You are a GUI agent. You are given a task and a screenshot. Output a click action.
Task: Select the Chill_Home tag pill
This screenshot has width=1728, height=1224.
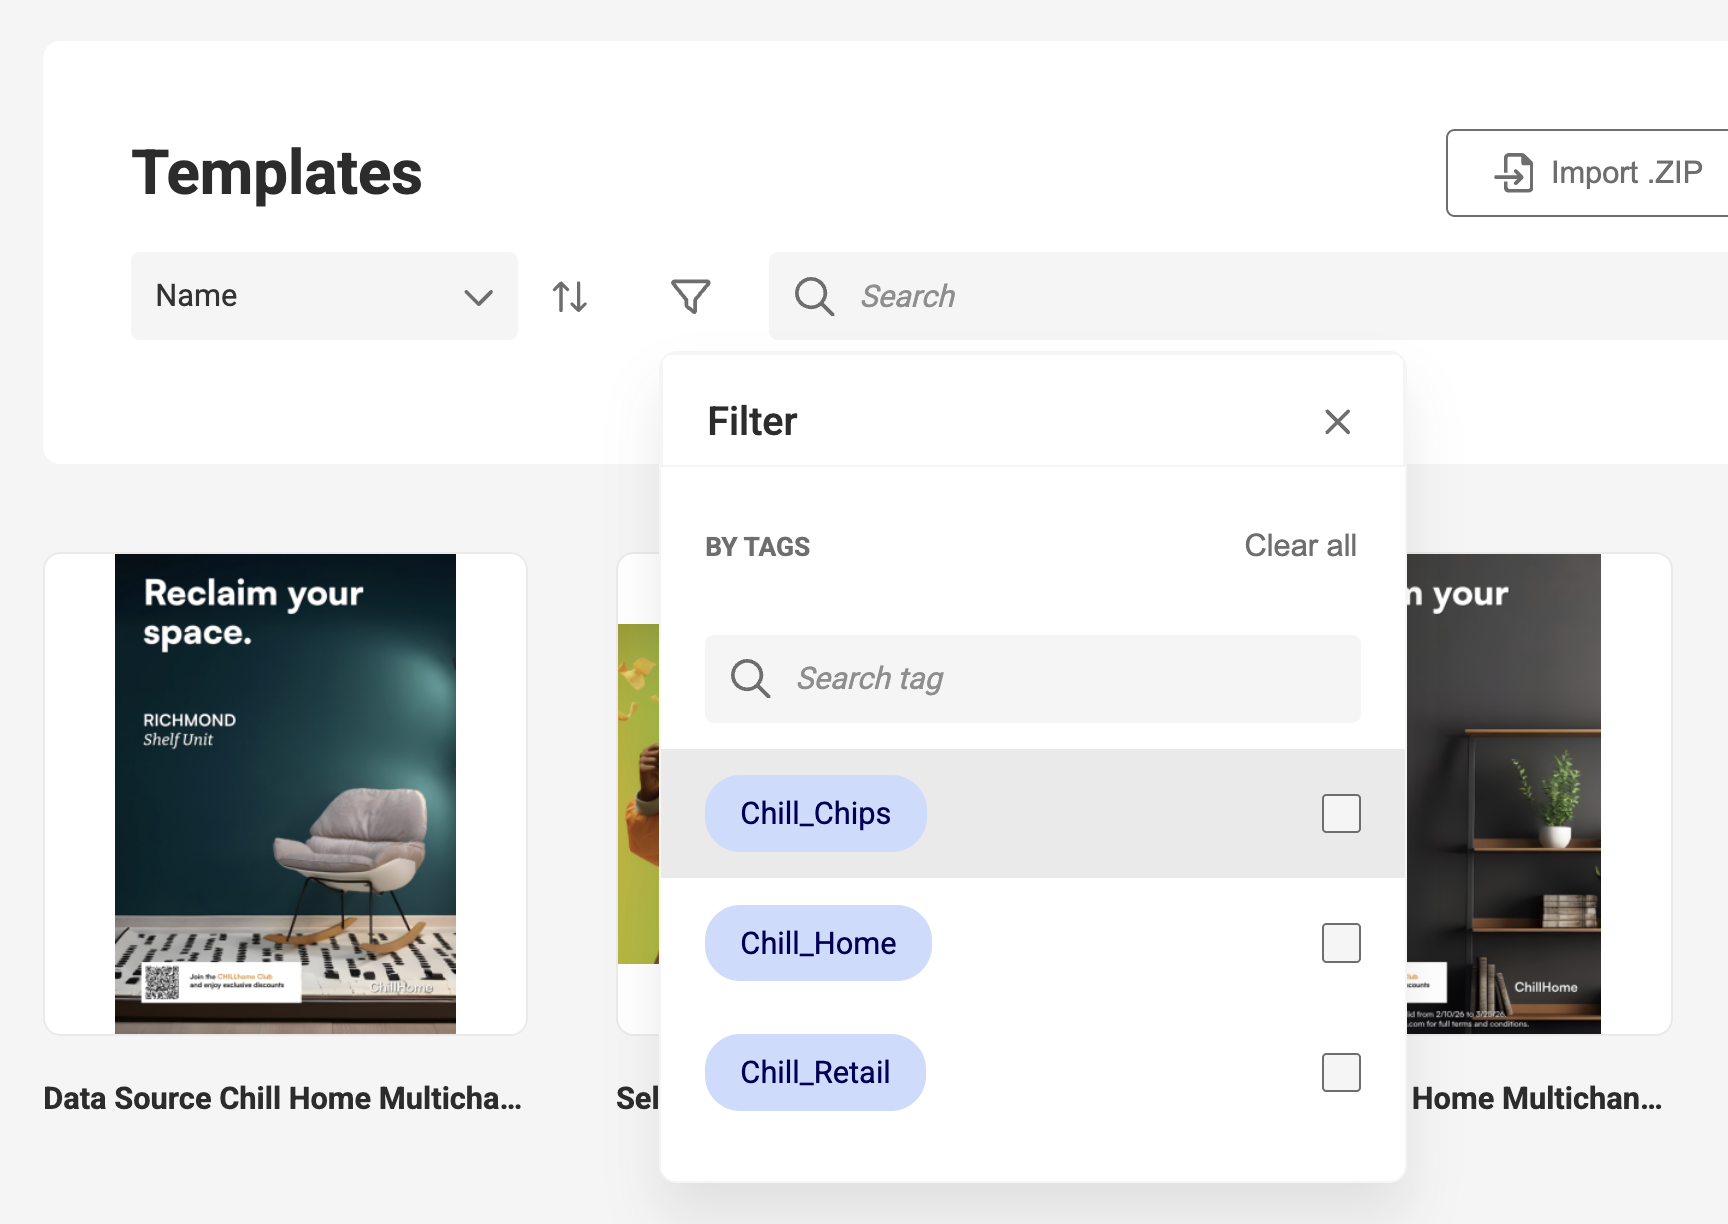[x=818, y=942]
